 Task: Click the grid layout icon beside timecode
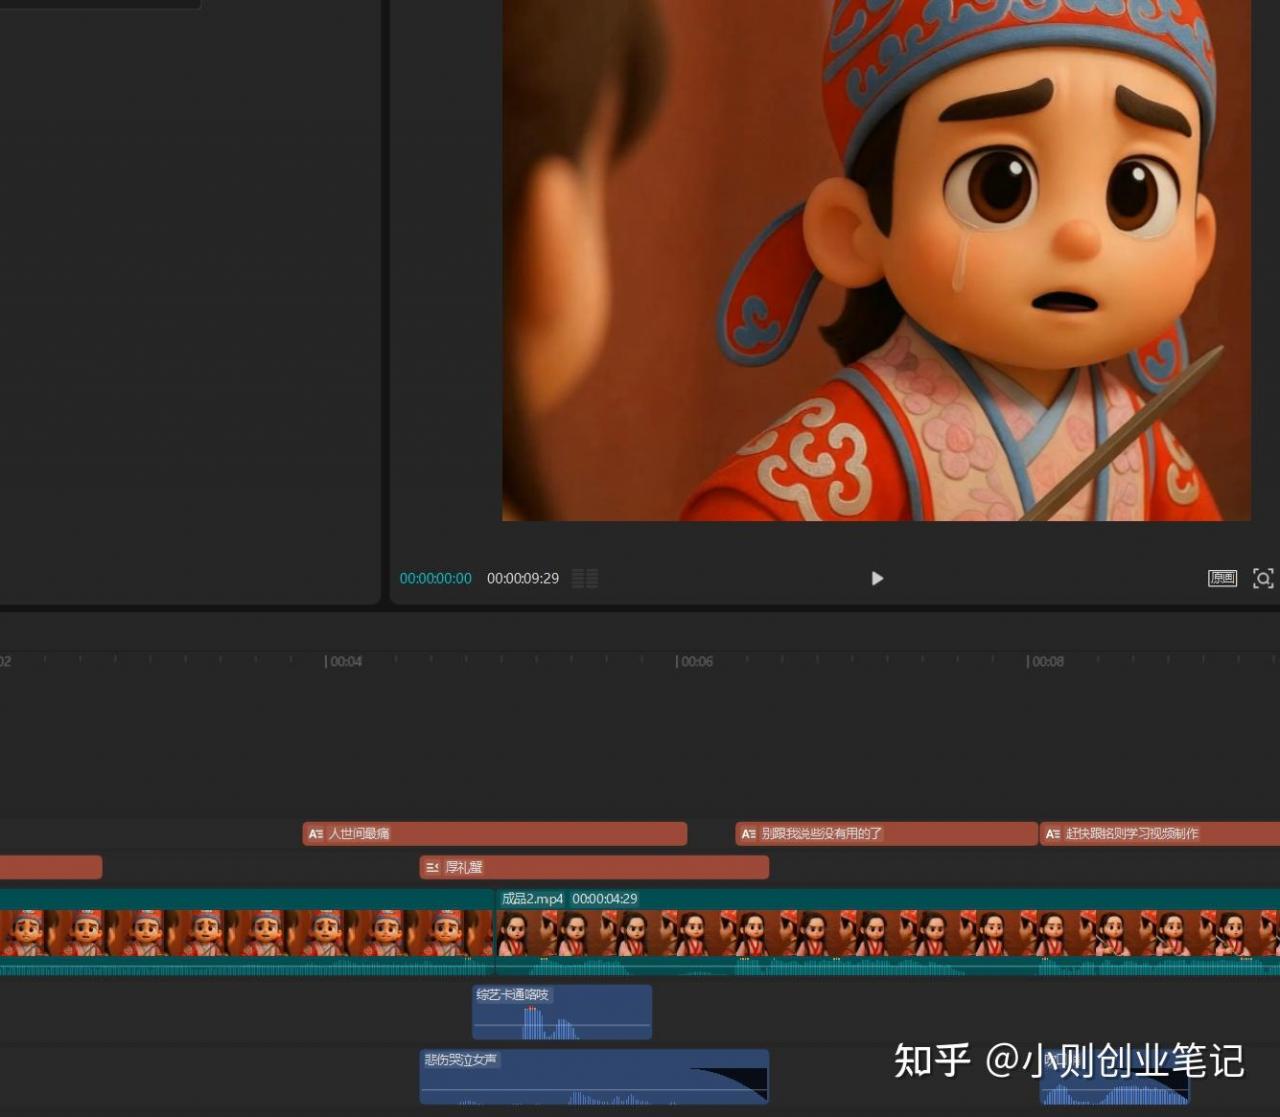tap(585, 578)
